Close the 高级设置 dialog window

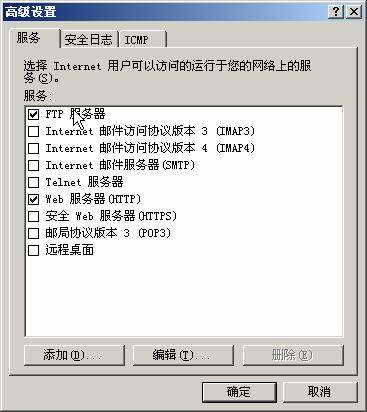coord(353,12)
